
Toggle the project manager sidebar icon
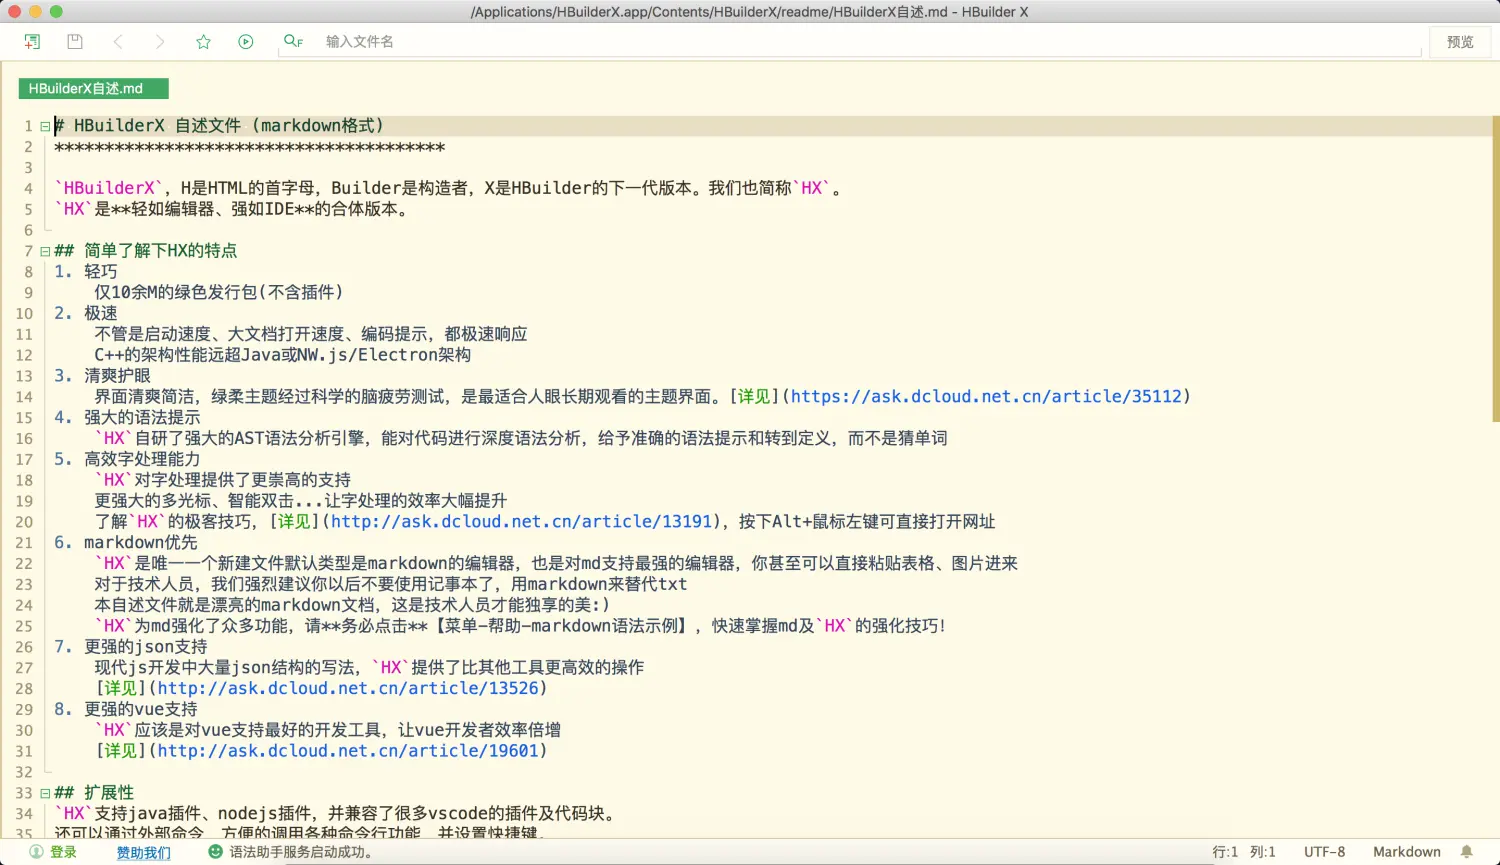point(32,41)
